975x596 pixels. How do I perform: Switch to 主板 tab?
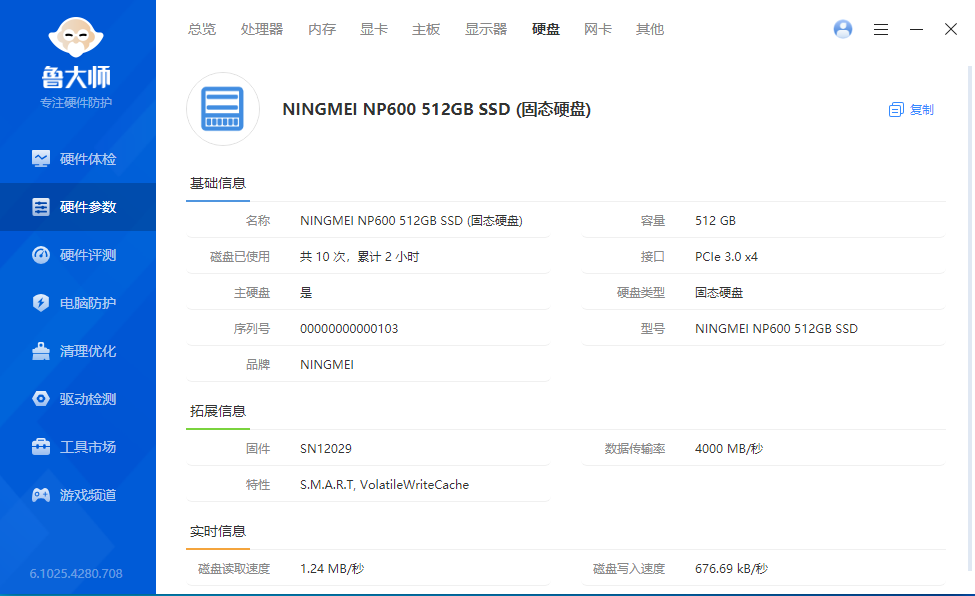pyautogui.click(x=426, y=29)
